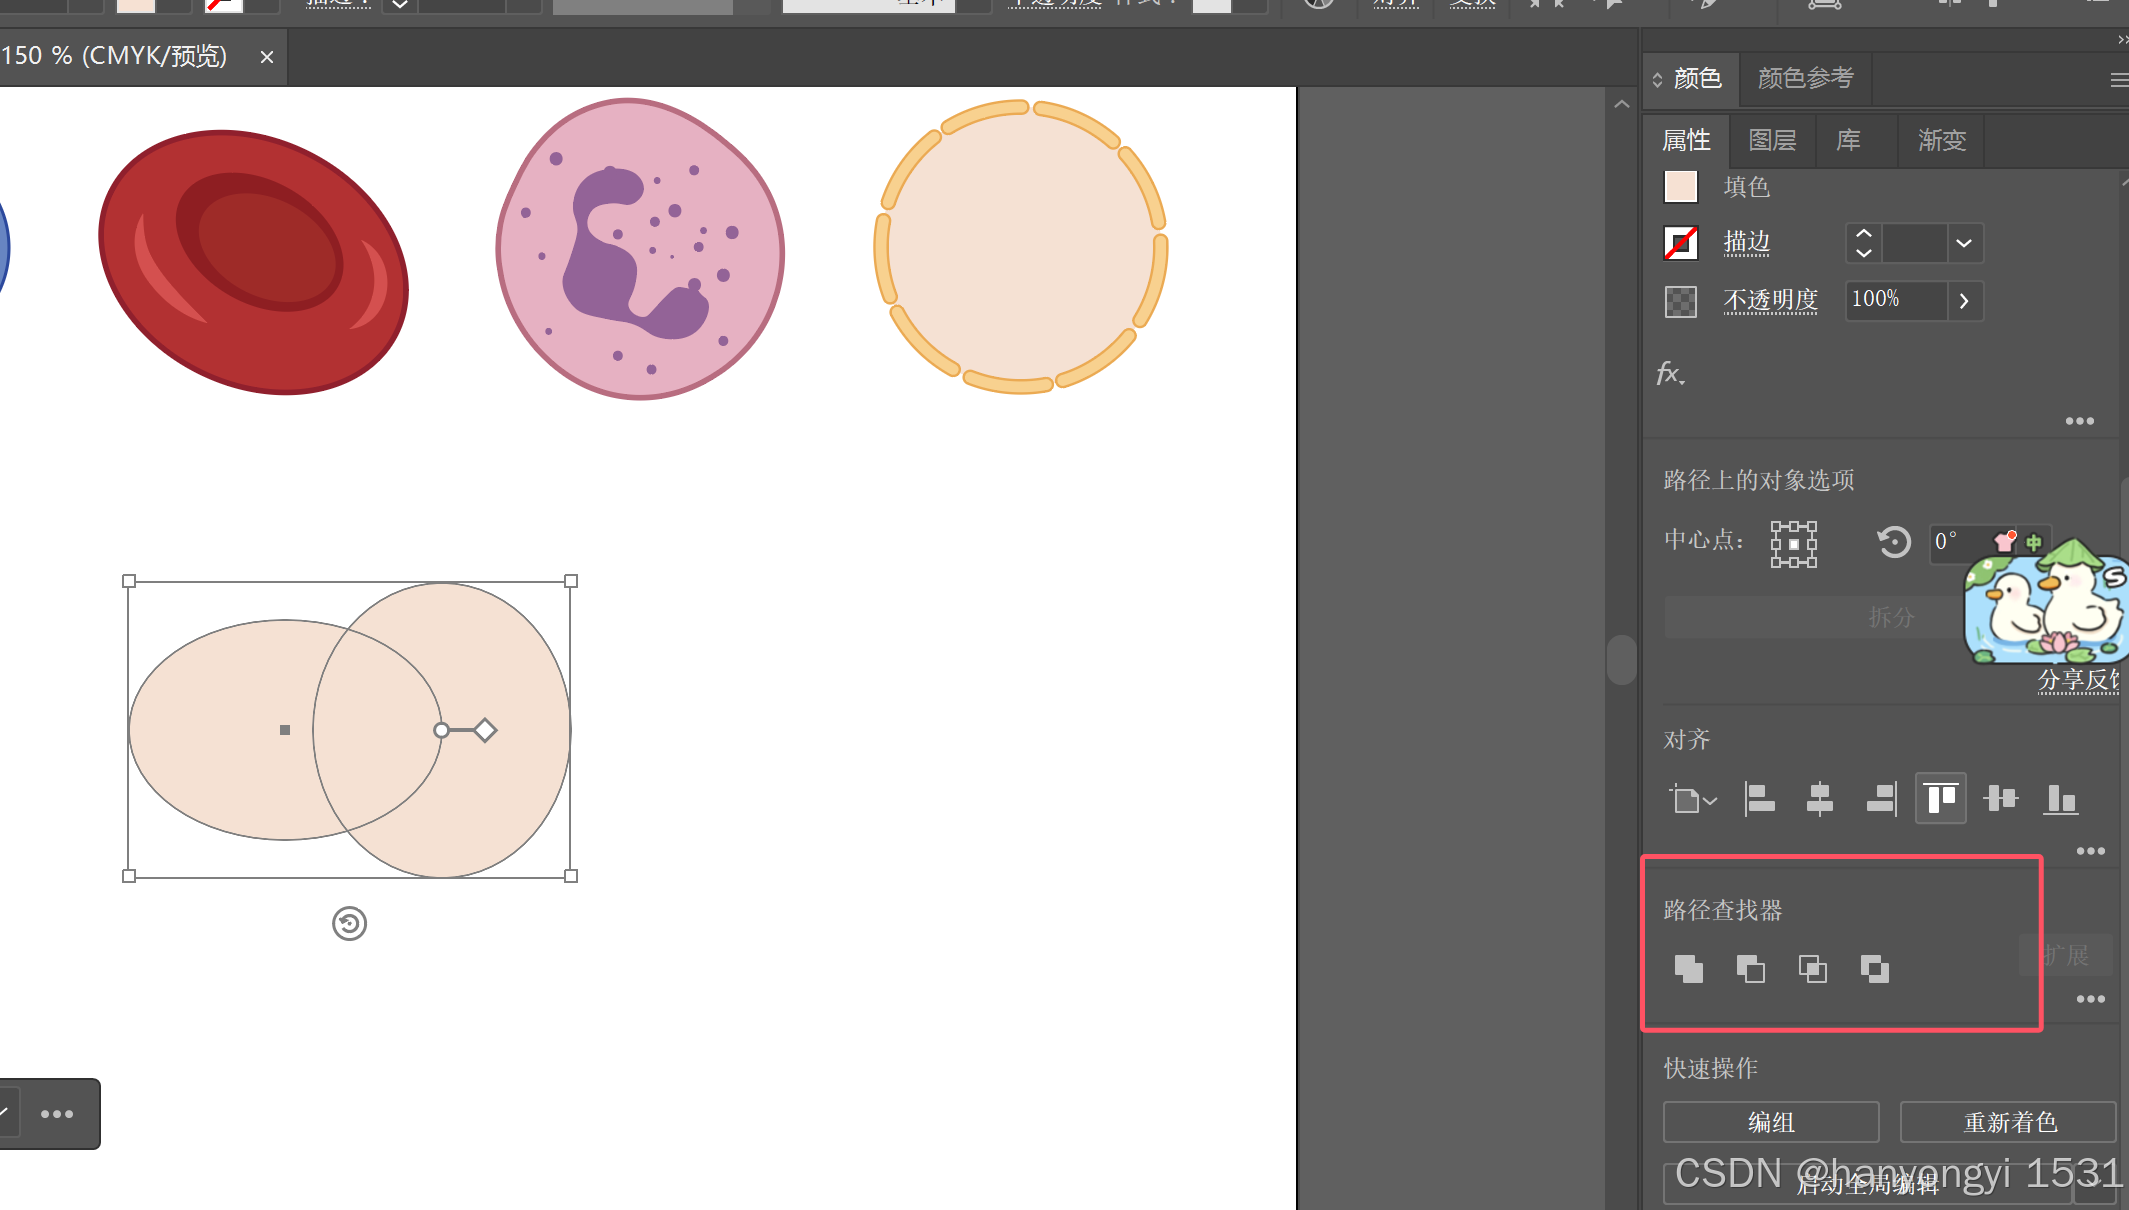The height and width of the screenshot is (1210, 2129).
Task: Open the Align To dropdown
Action: [x=1692, y=799]
